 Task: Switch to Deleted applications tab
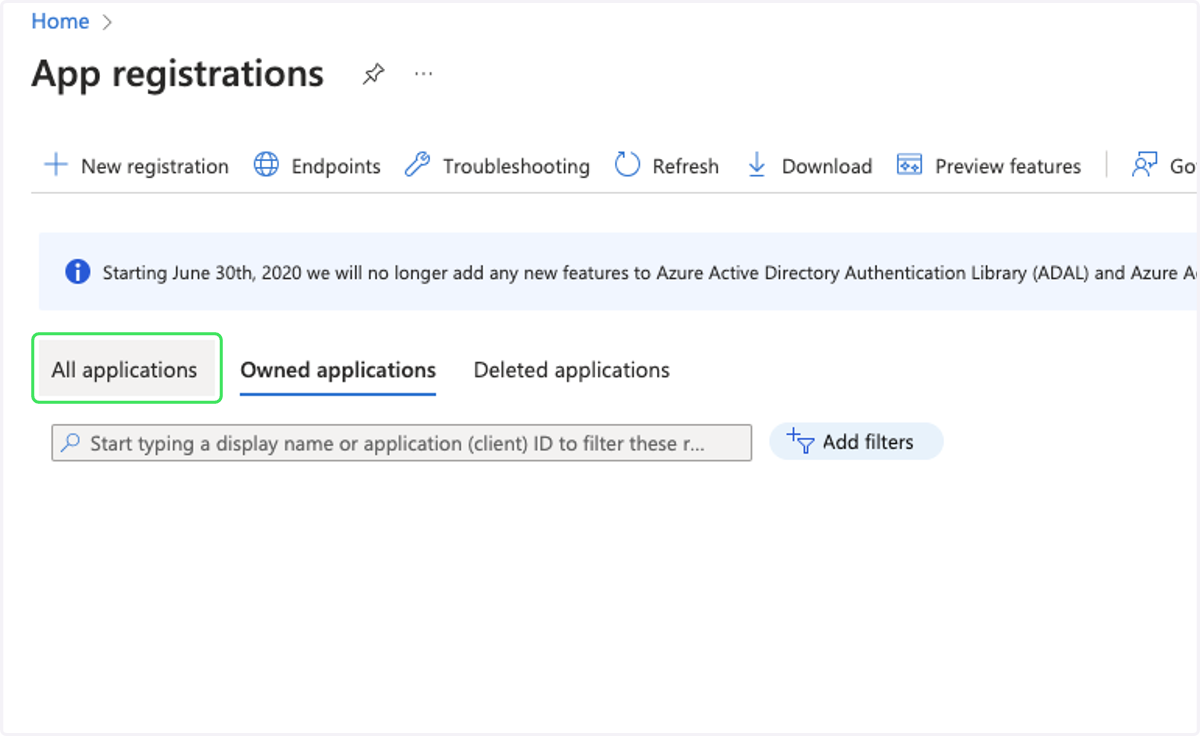(572, 370)
